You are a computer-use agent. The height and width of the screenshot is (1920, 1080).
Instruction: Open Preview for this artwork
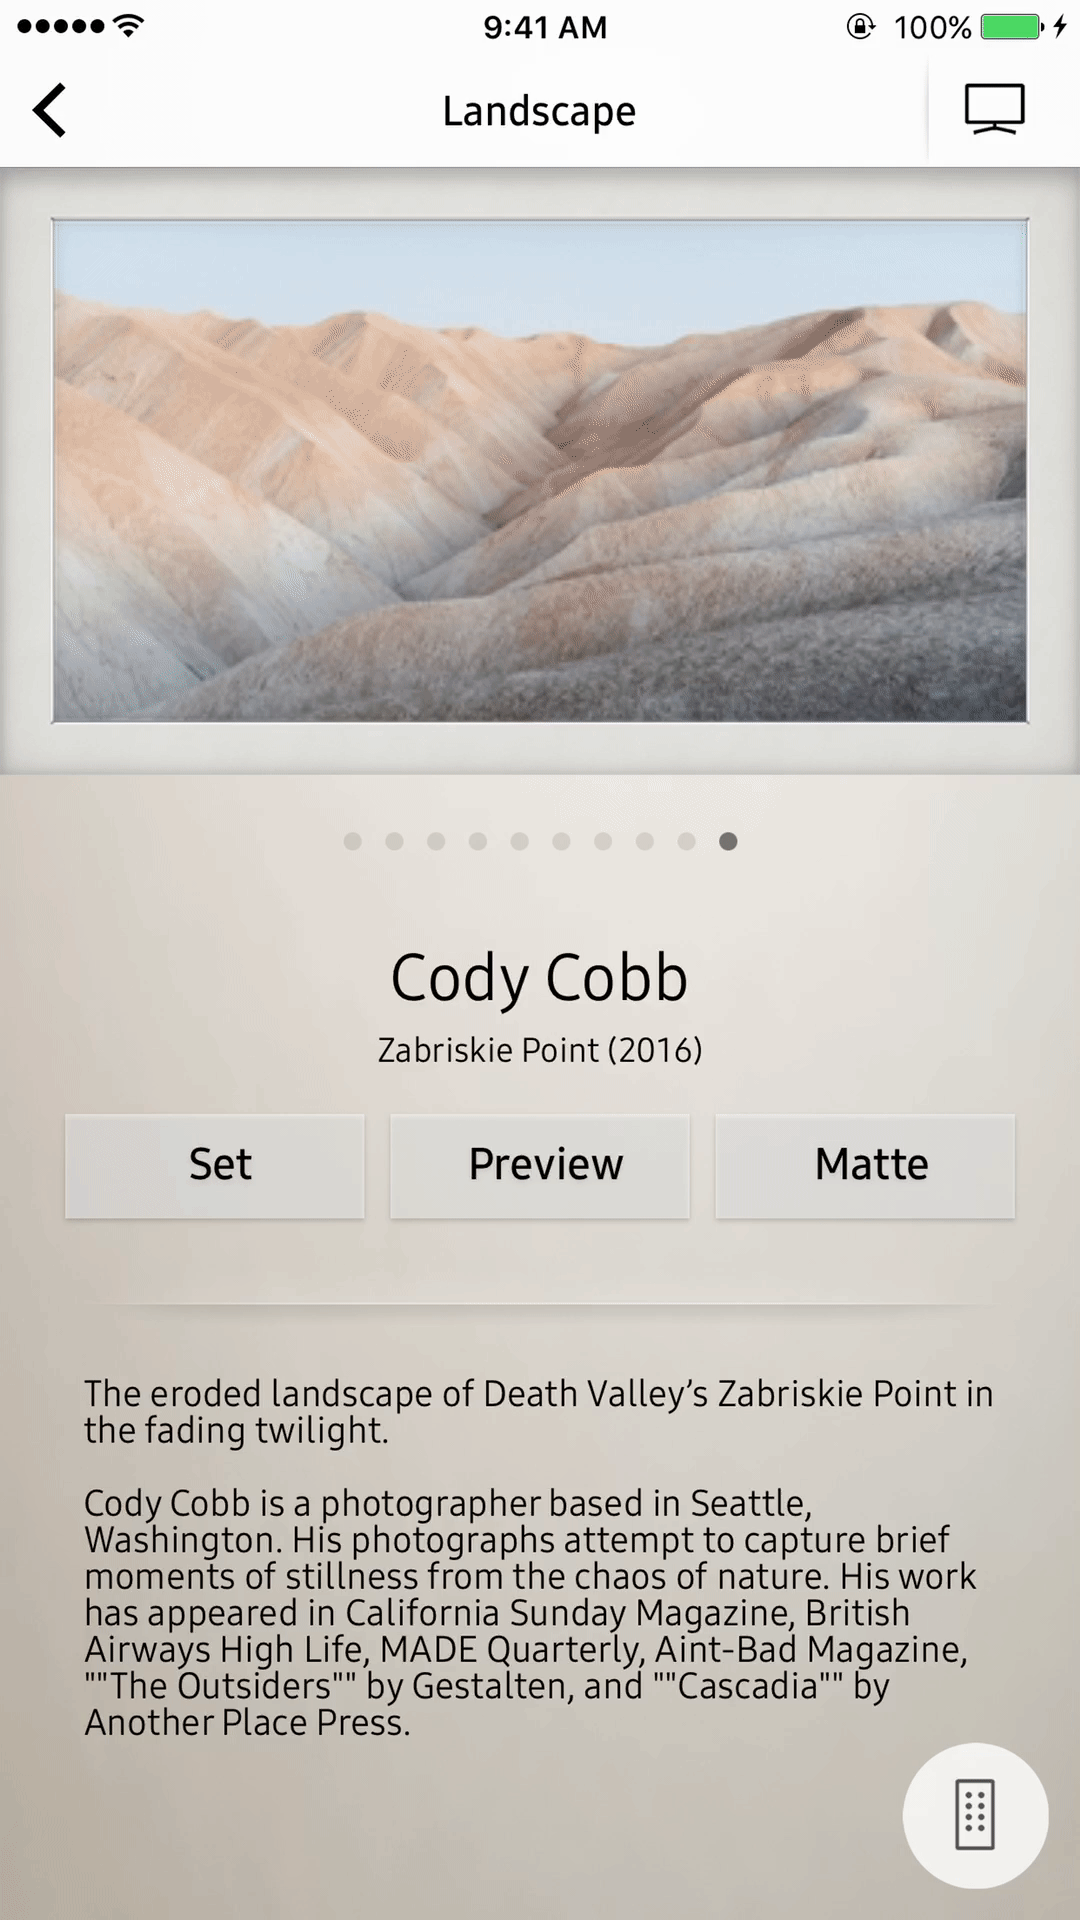[x=540, y=1166]
